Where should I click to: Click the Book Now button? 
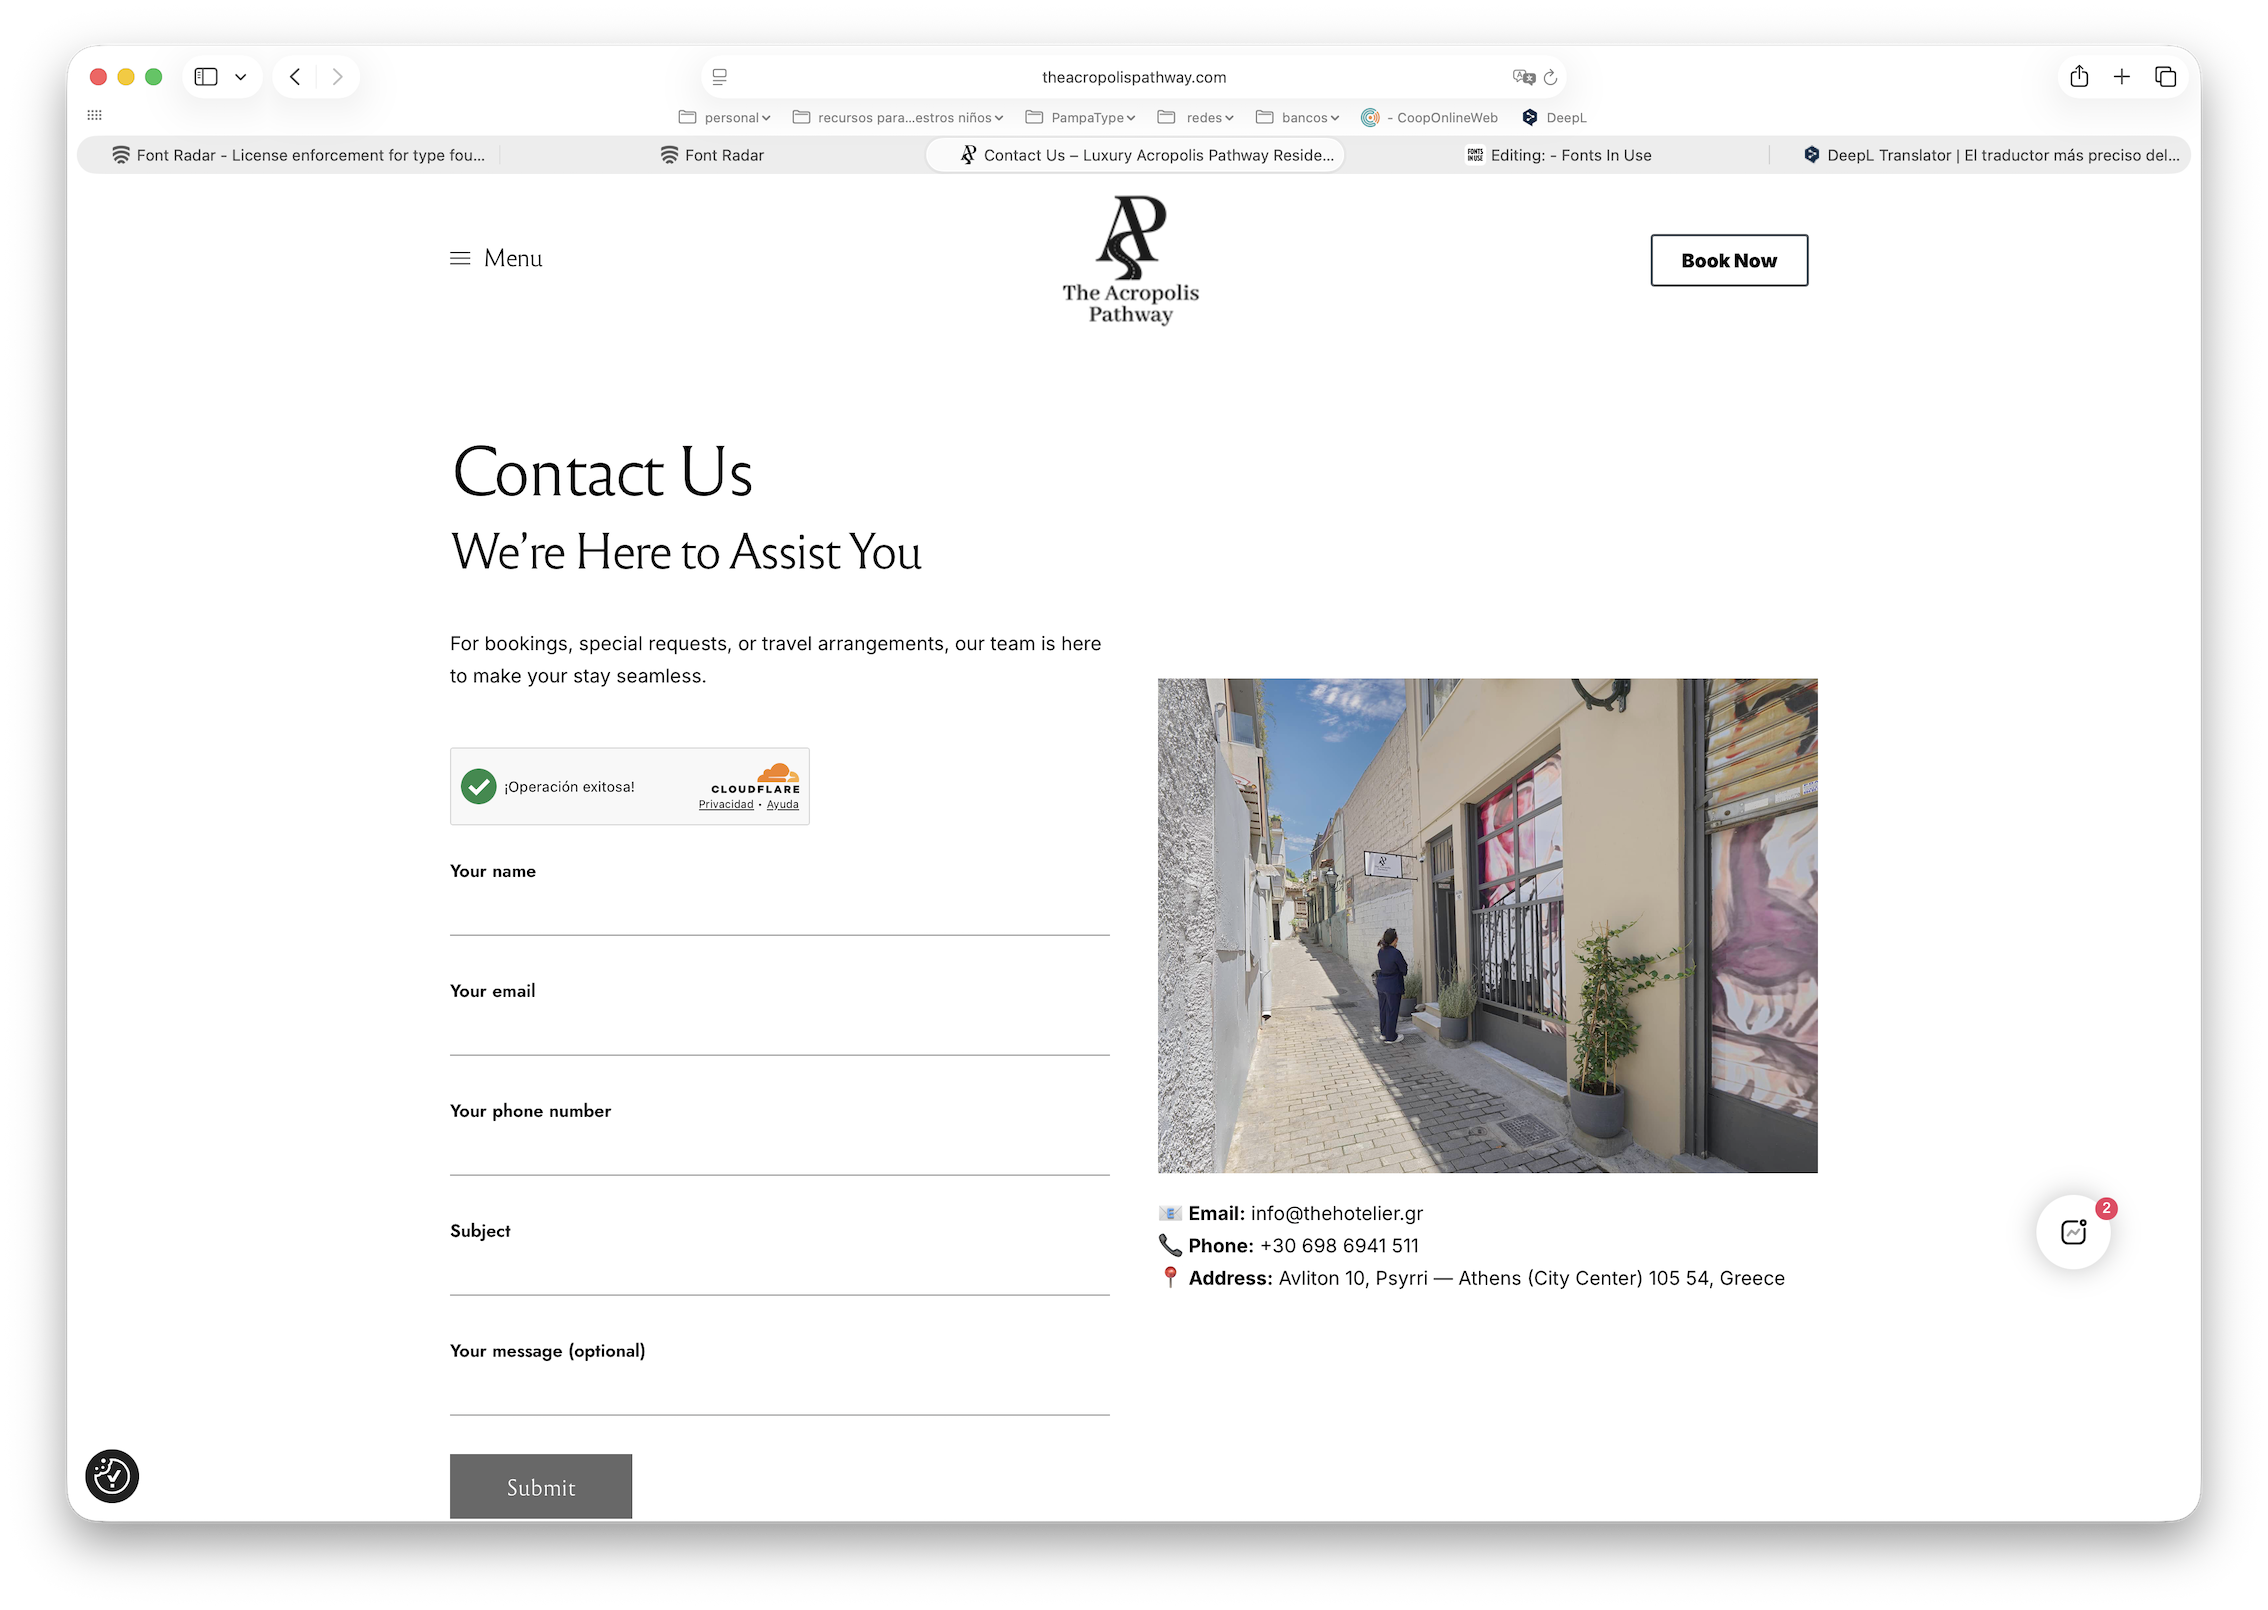pyautogui.click(x=1729, y=260)
